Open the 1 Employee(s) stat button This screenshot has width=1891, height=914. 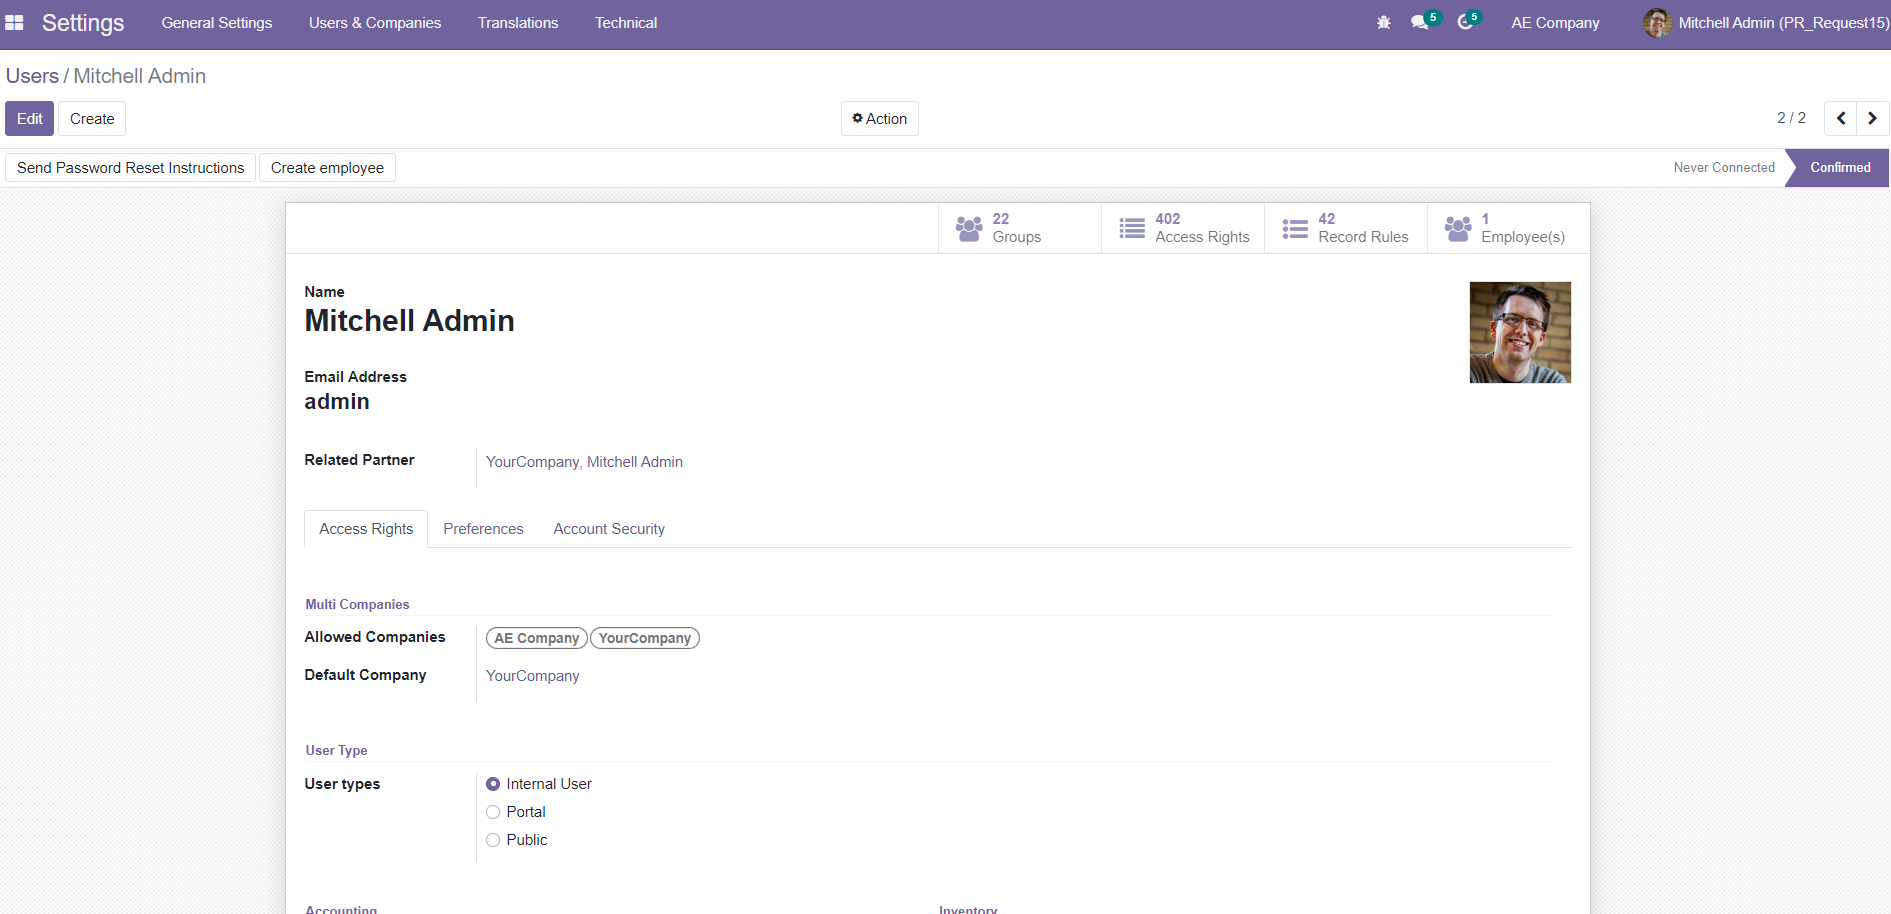coord(1508,228)
